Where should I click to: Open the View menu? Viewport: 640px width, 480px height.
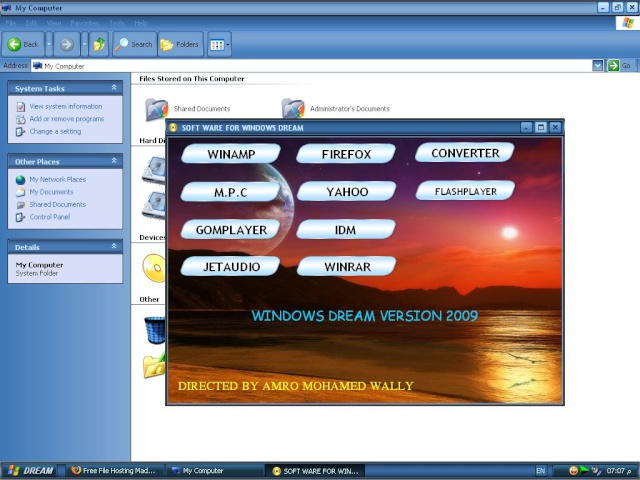tap(53, 23)
